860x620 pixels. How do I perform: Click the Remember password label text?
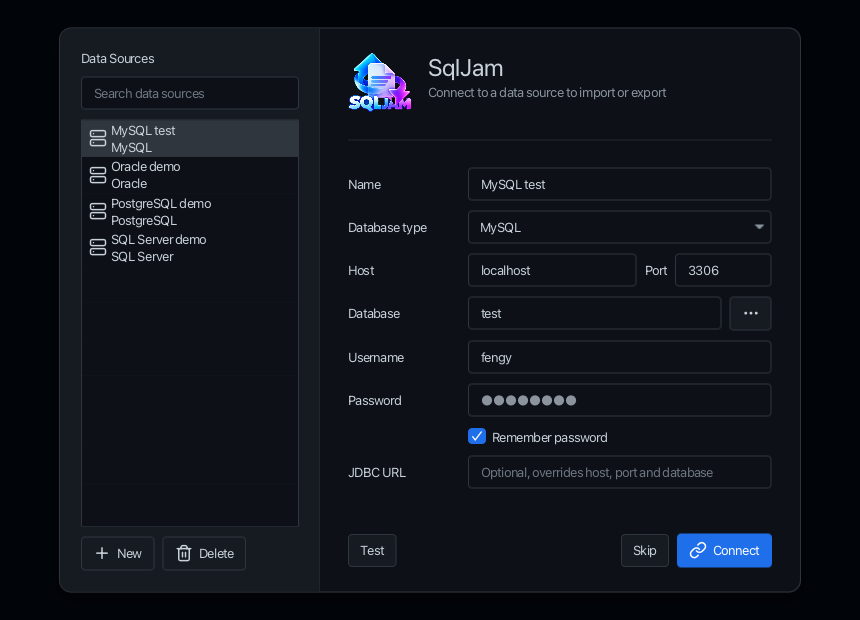click(x=550, y=437)
